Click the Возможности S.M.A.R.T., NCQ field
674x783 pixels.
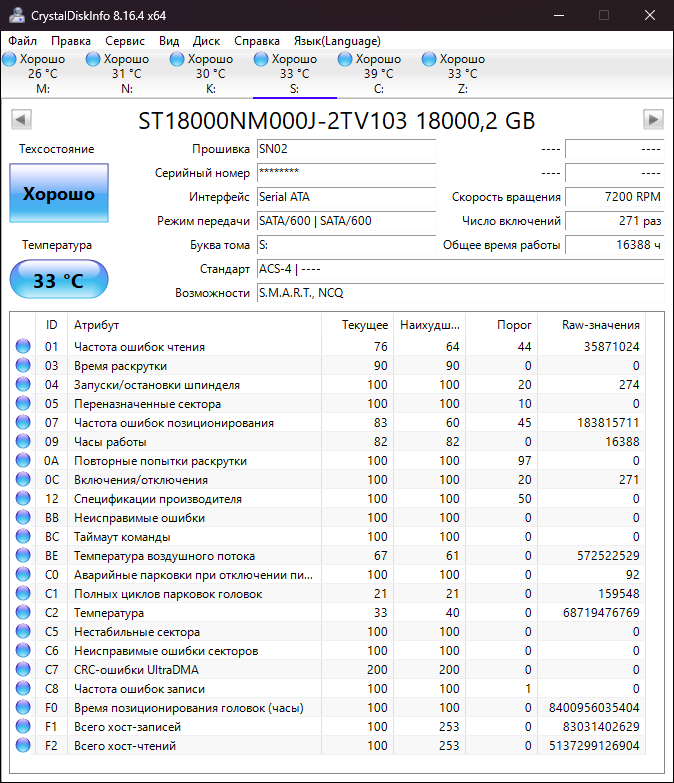click(x=460, y=293)
